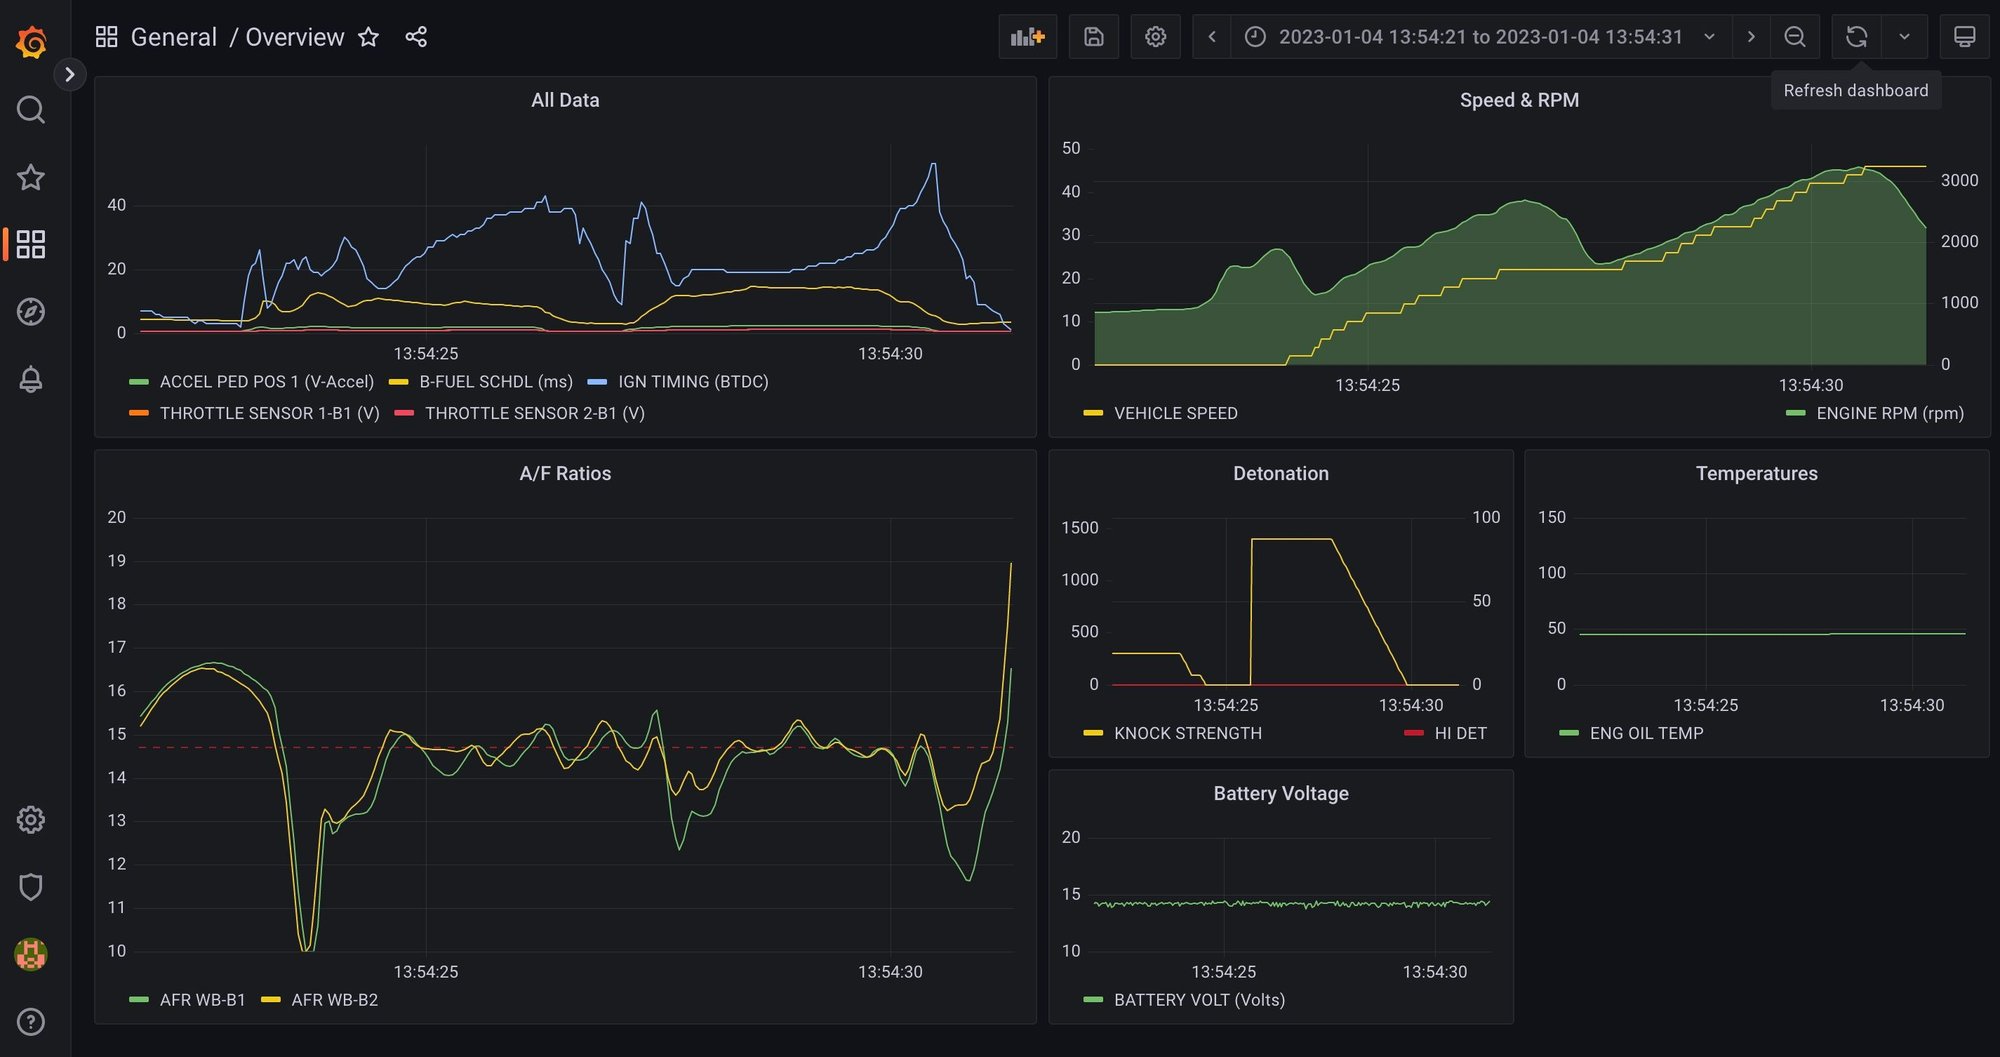Open the time range picker dropdown
The height and width of the screenshot is (1057, 2000).
(1480, 37)
